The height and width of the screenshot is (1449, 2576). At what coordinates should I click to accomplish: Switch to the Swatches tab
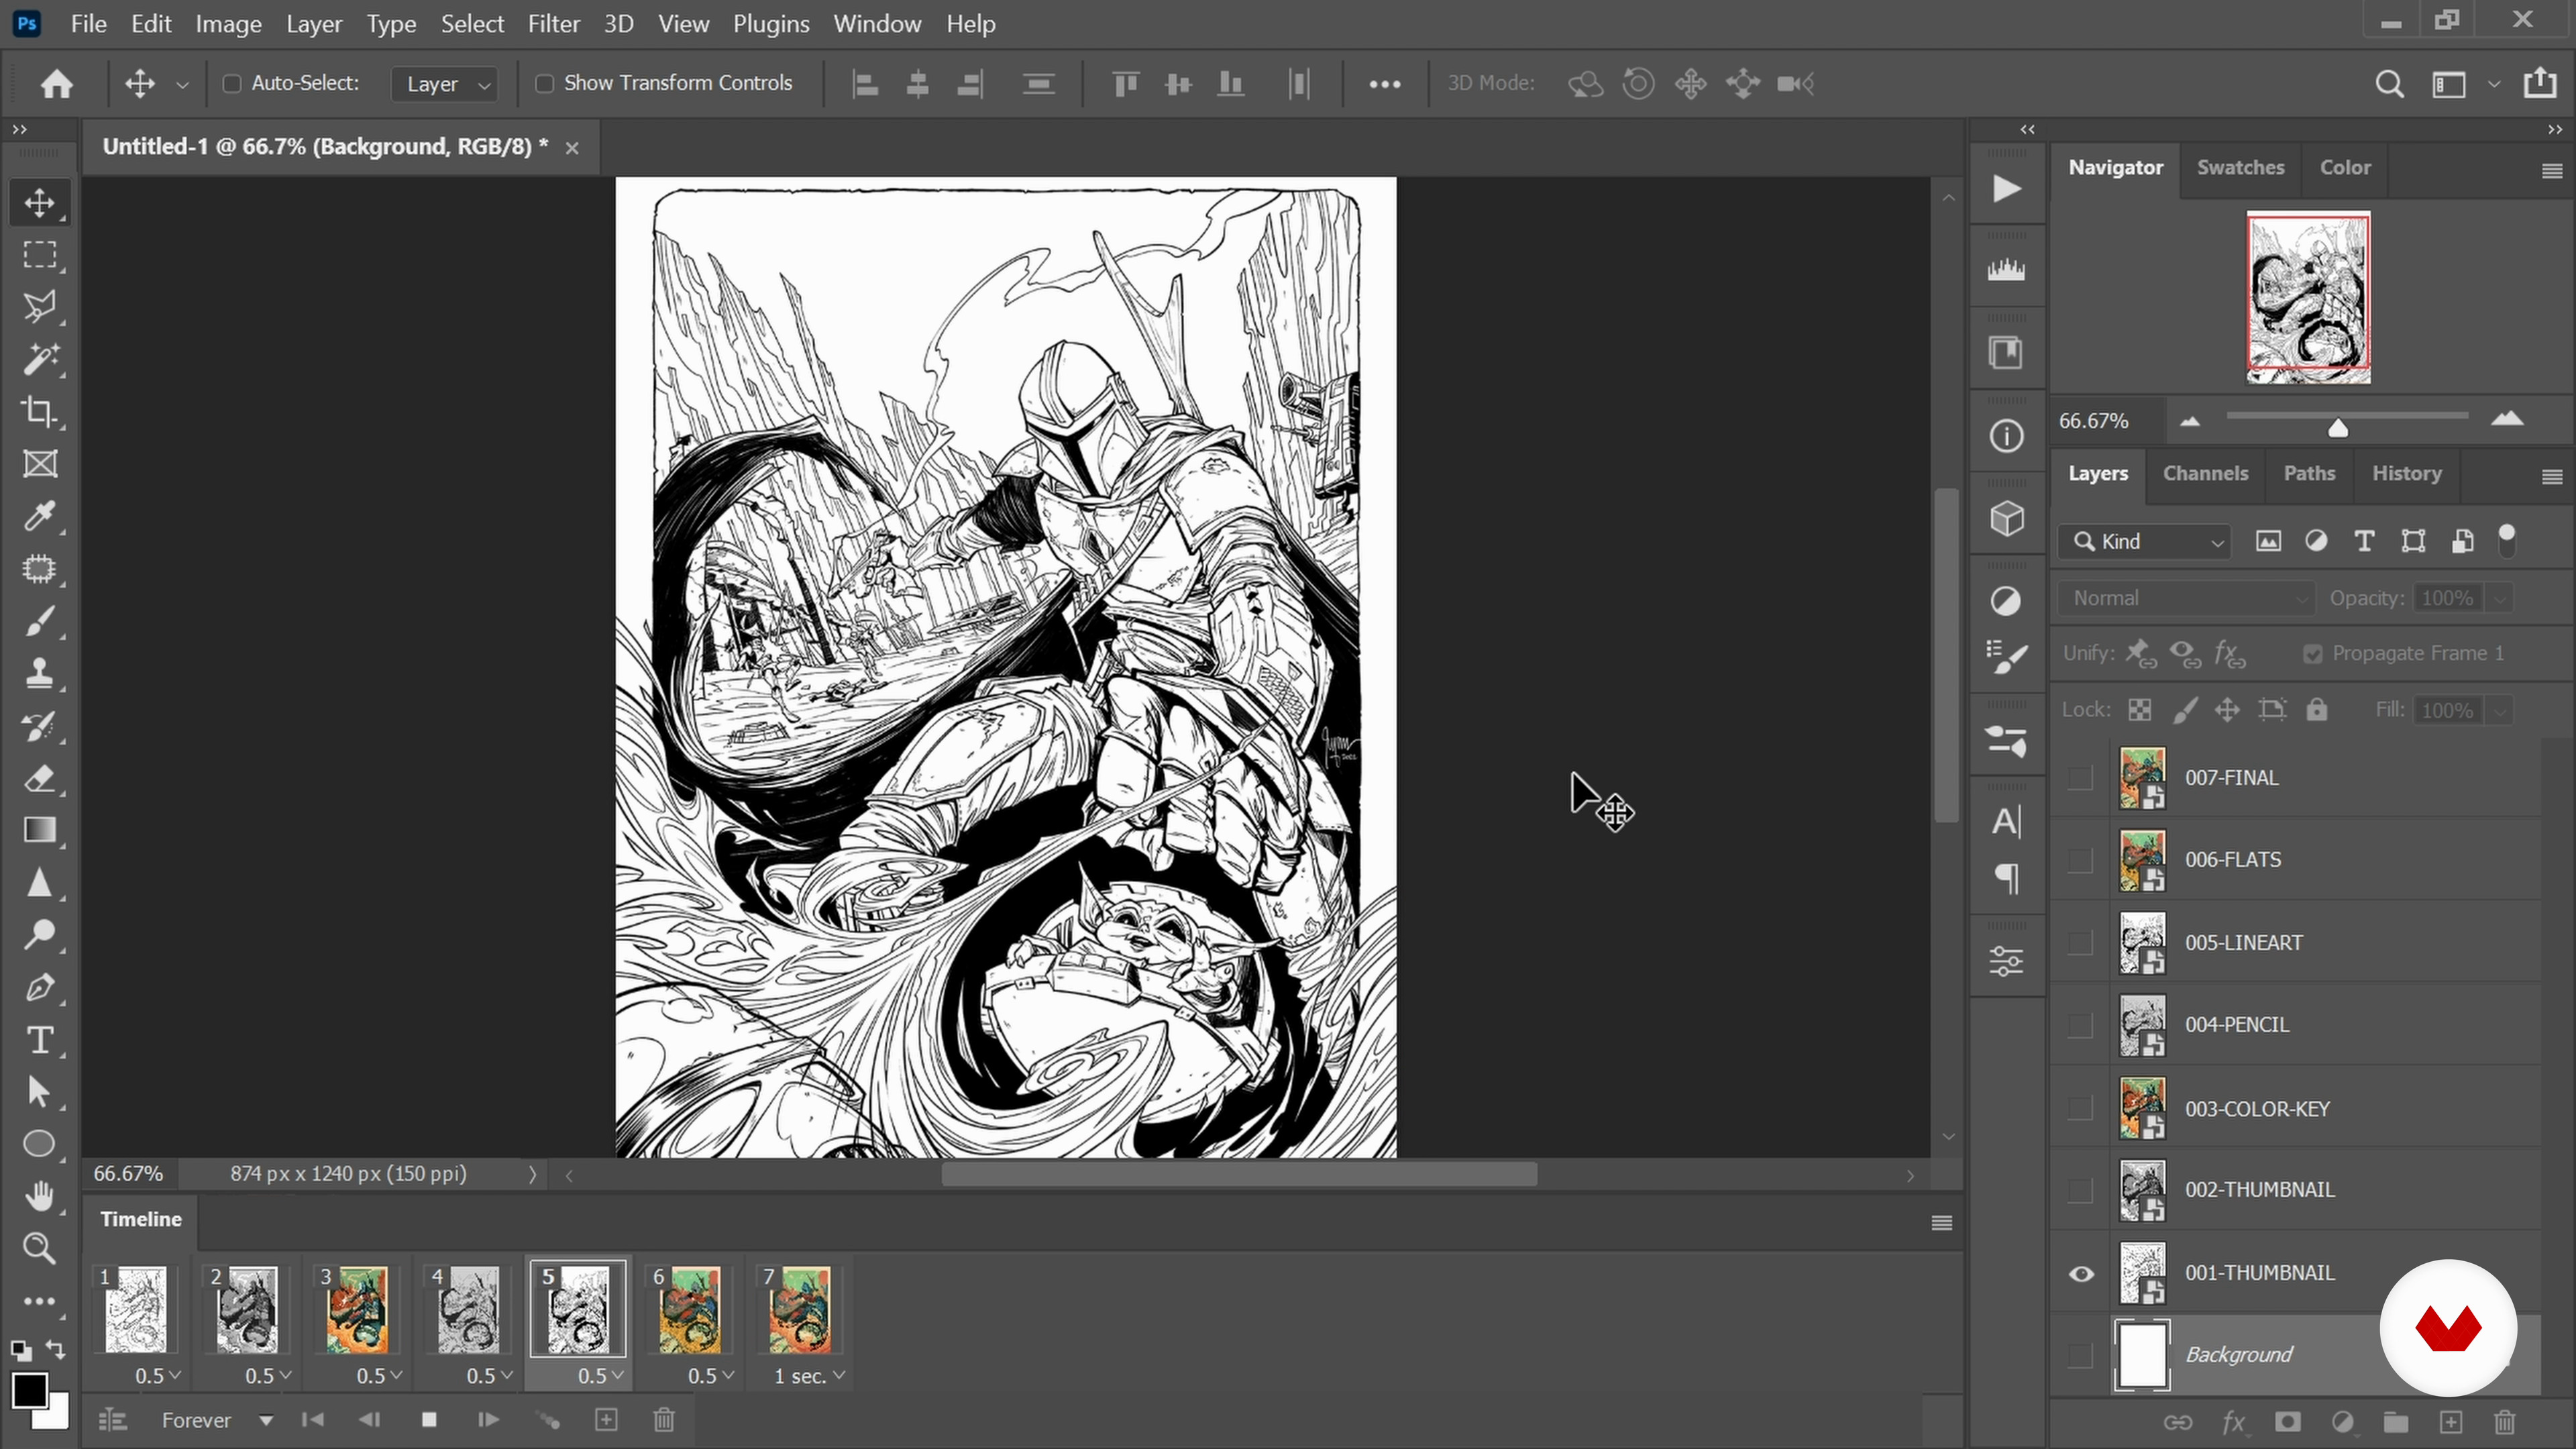coord(2240,168)
